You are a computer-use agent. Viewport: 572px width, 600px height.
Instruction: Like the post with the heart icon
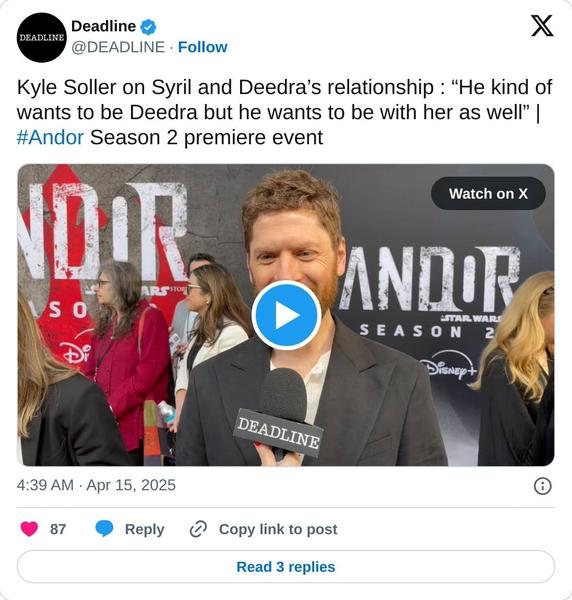point(29,529)
